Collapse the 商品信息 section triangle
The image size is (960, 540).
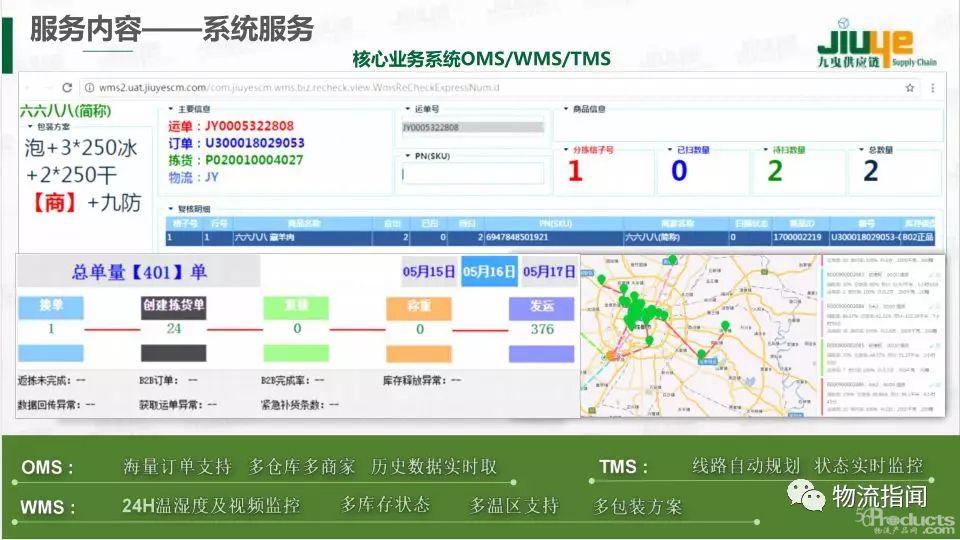pyautogui.click(x=566, y=108)
